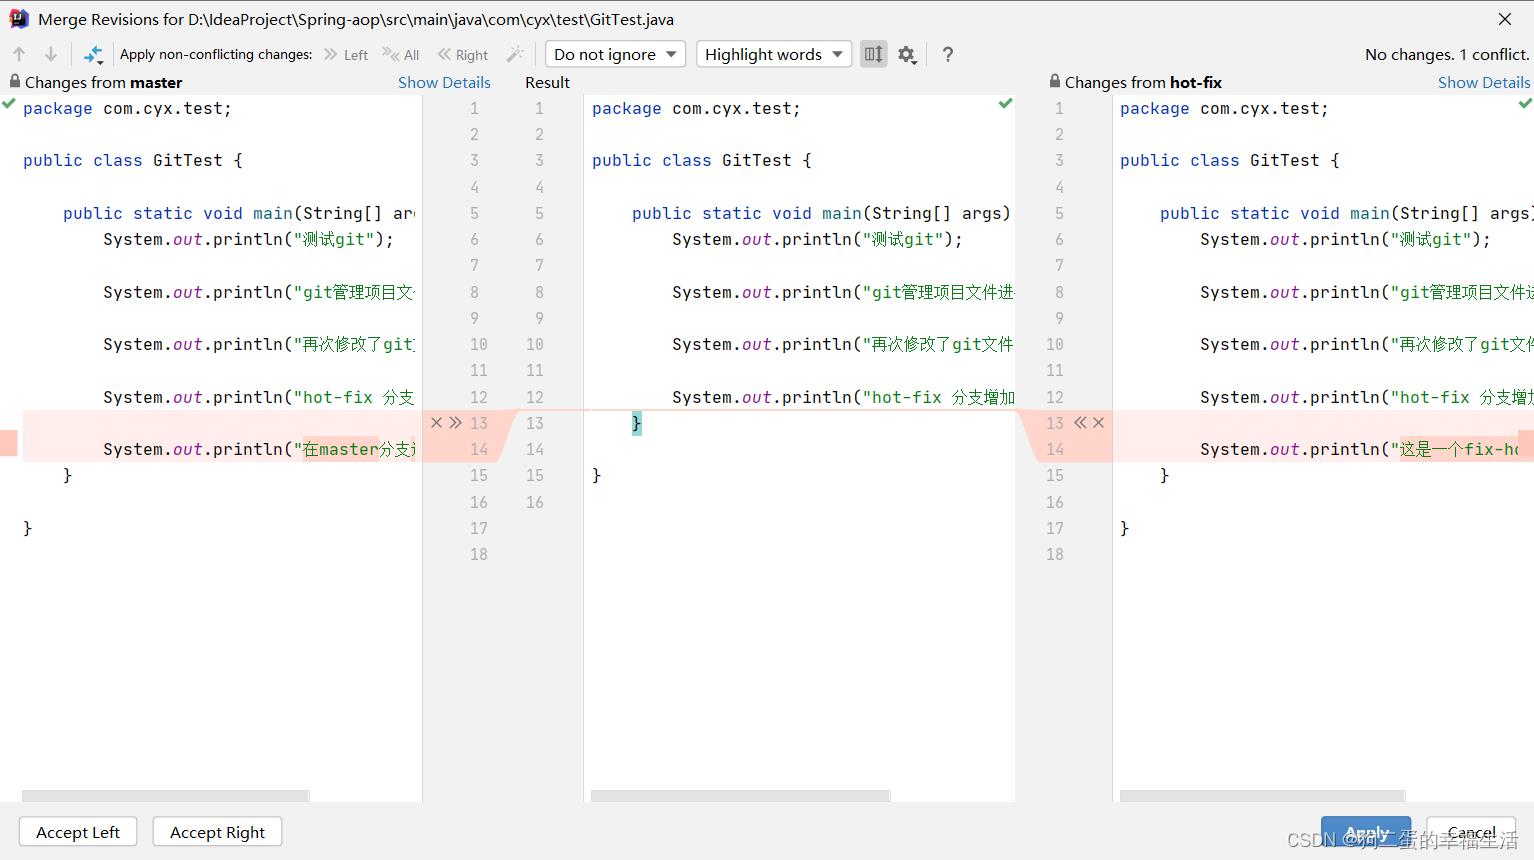
Task: Apply non-conflicting changes from Right
Action: [463, 55]
